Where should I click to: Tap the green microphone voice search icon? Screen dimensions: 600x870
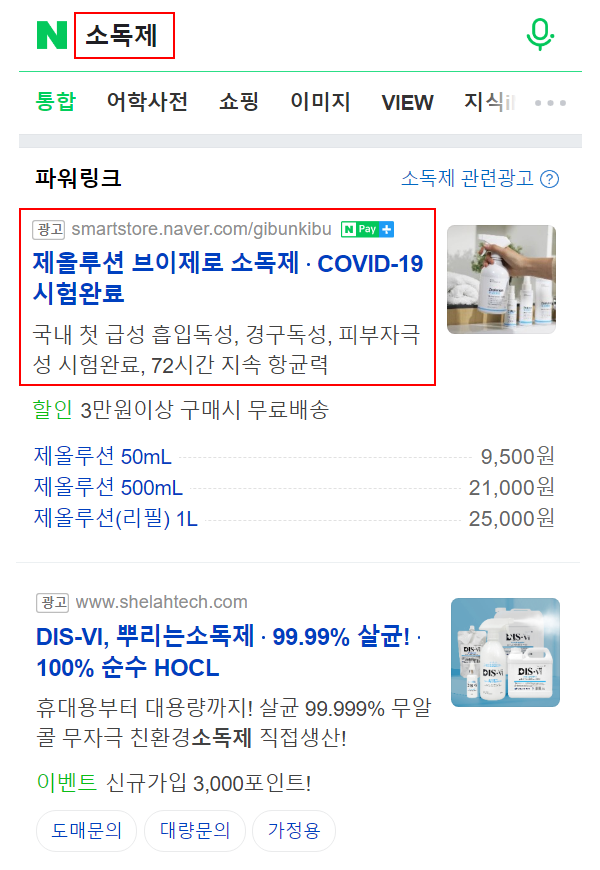[x=540, y=34]
